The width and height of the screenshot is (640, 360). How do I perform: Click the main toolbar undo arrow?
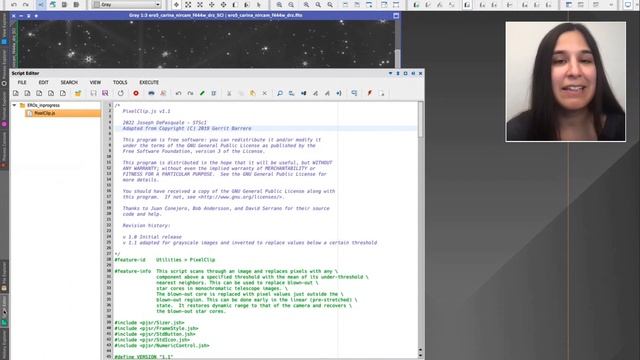[14, 4]
